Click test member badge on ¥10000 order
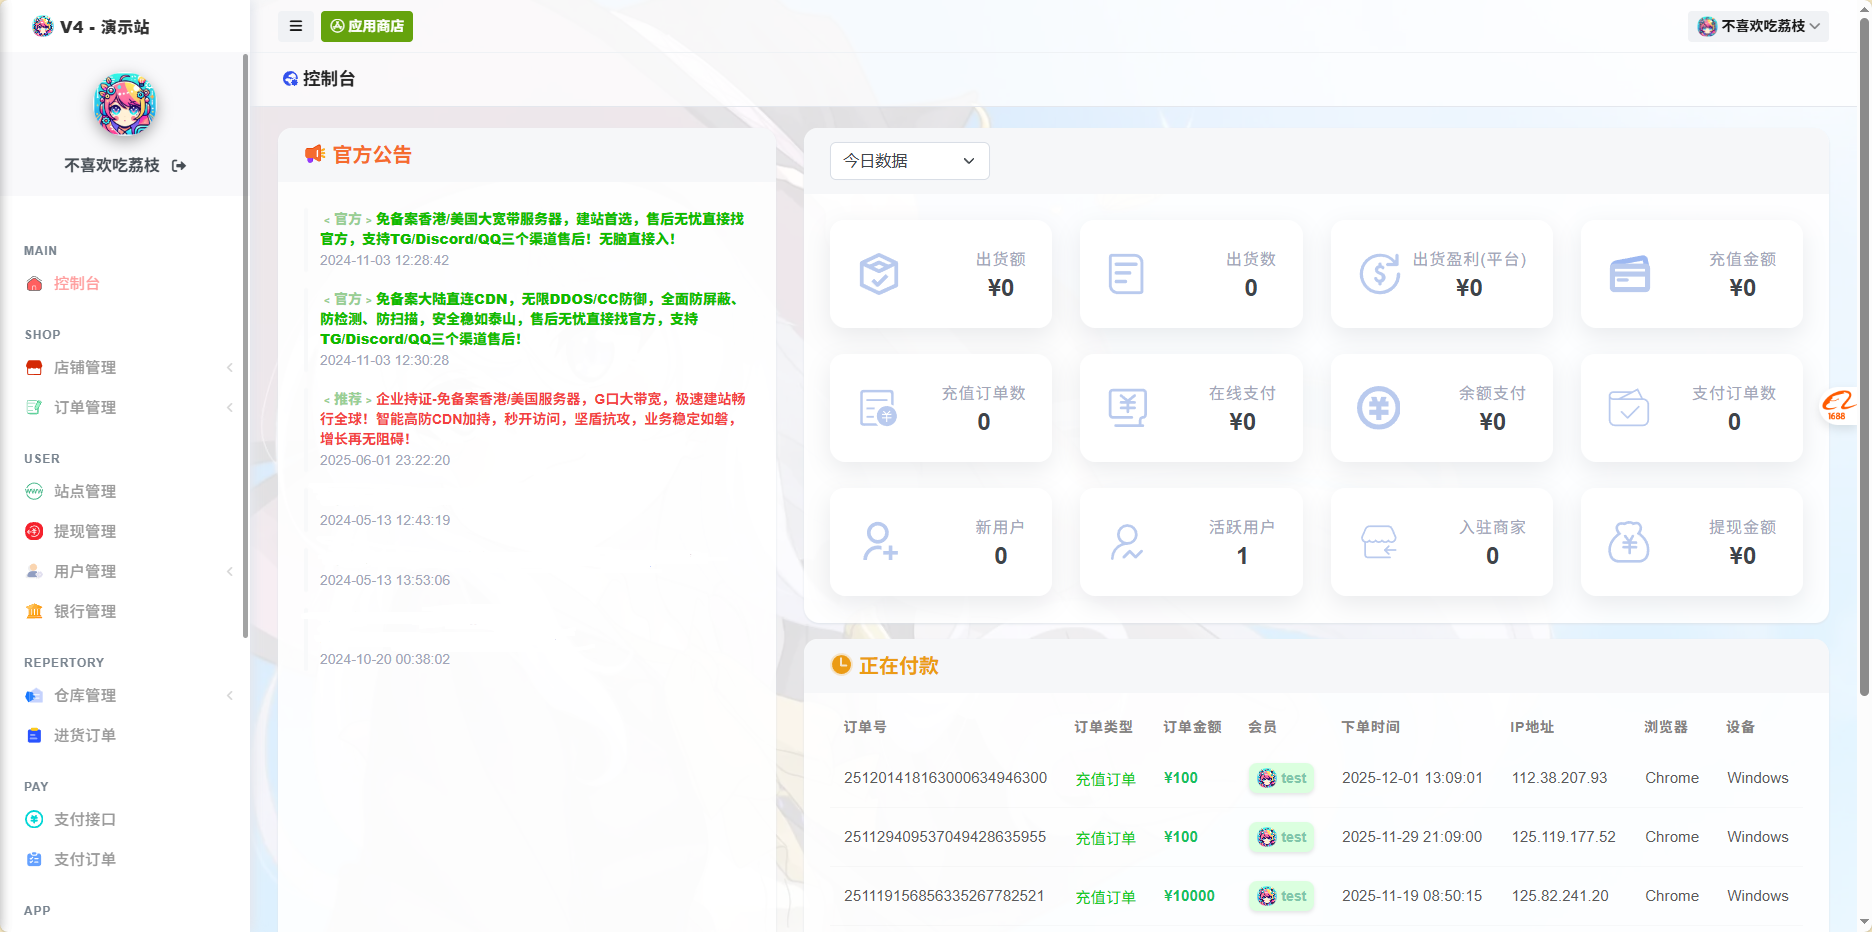1872x932 pixels. pyautogui.click(x=1282, y=896)
